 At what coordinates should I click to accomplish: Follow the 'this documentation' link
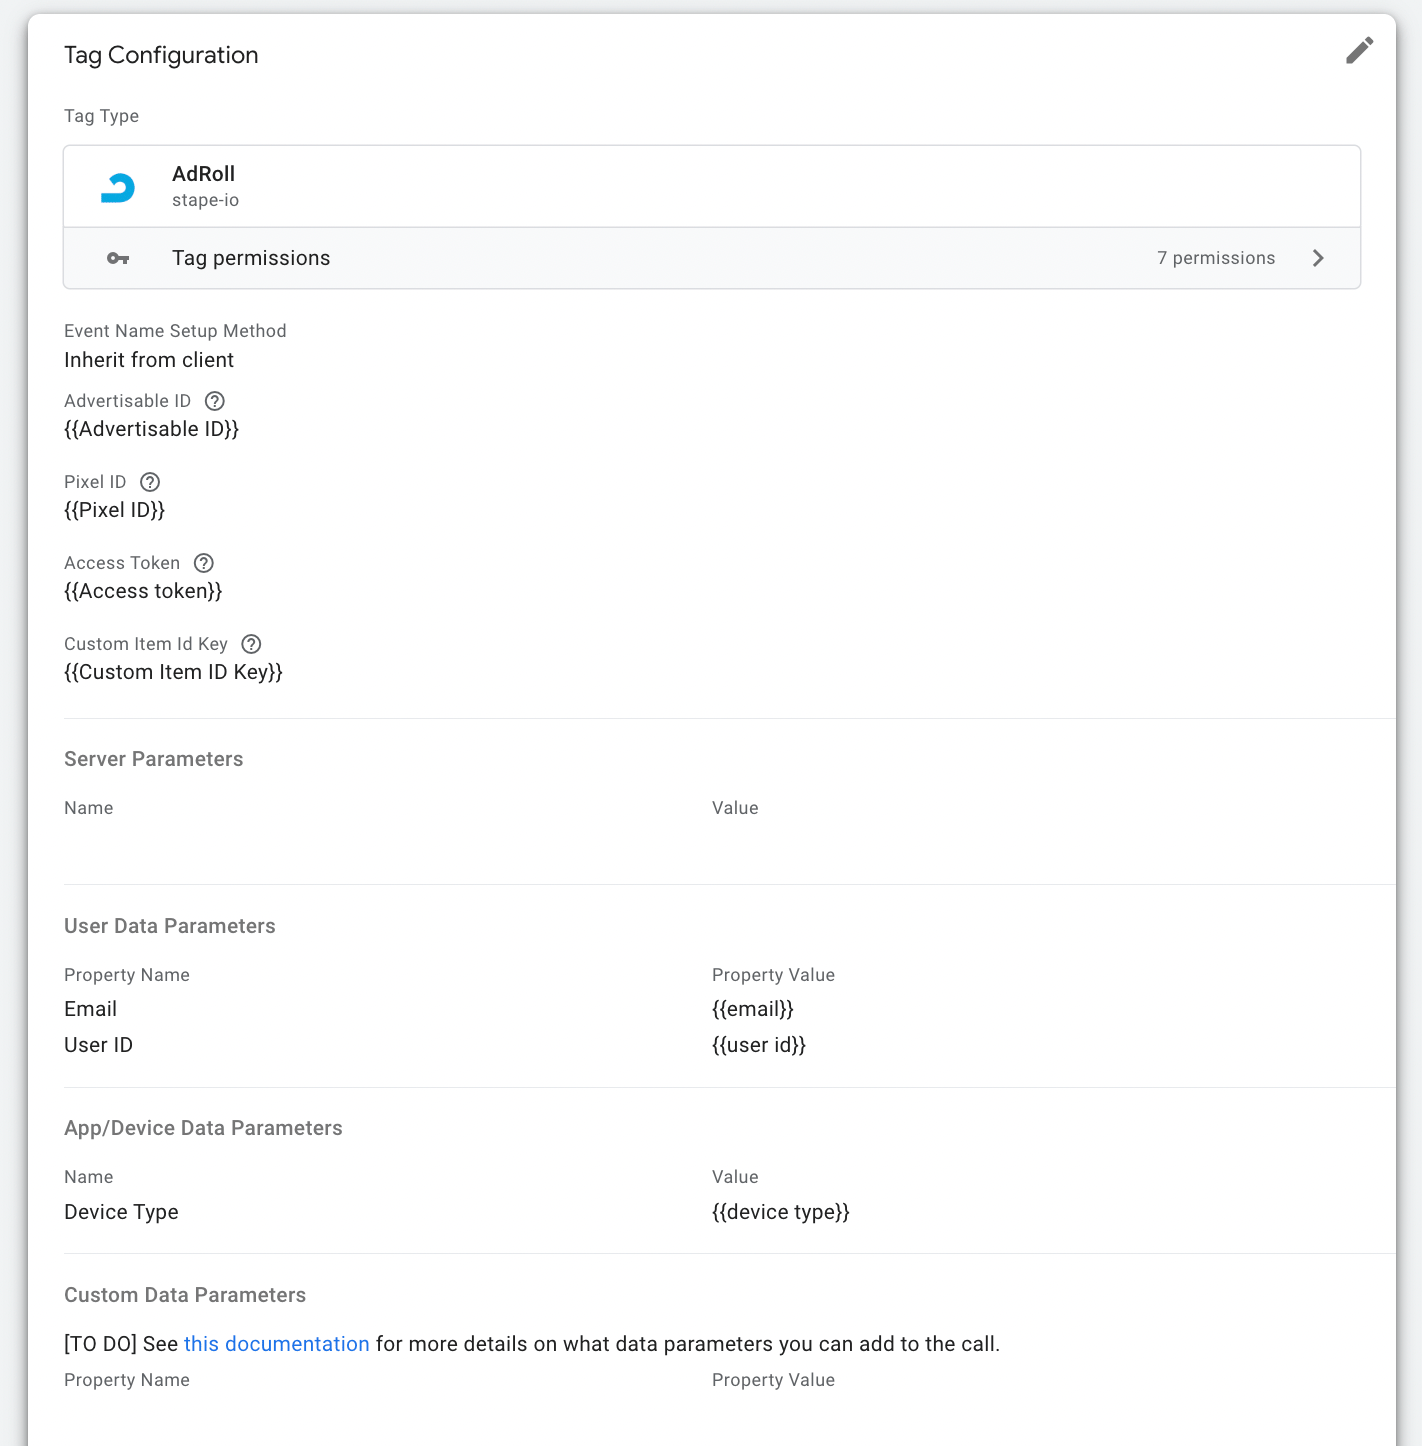click(x=277, y=1344)
